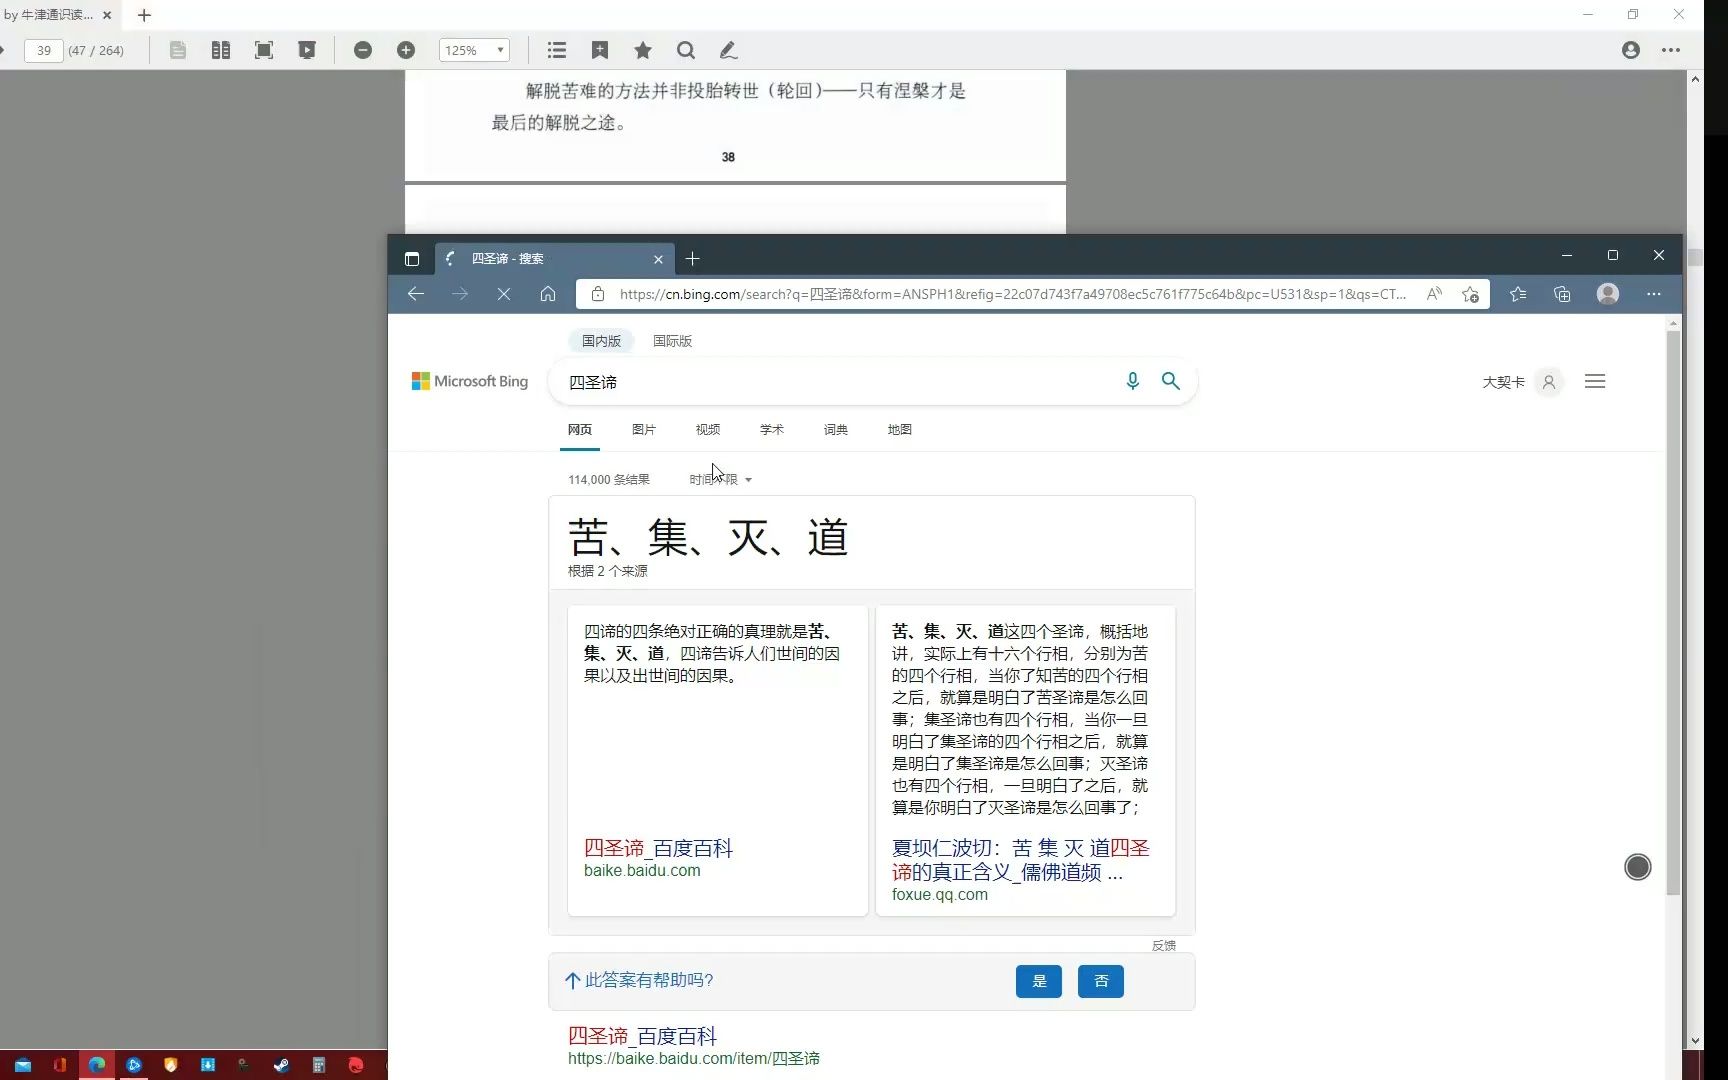Screen dimensions: 1728x1080
Task: Open search in the PDF reader toolbar
Action: click(686, 50)
